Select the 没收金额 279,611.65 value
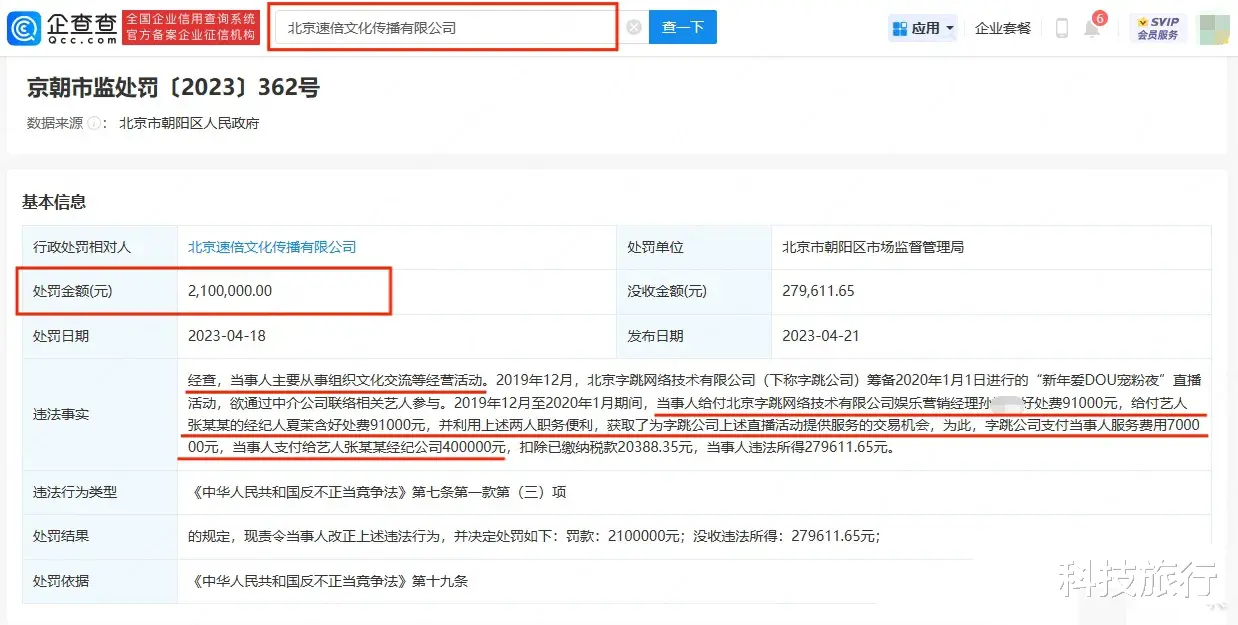 point(818,291)
